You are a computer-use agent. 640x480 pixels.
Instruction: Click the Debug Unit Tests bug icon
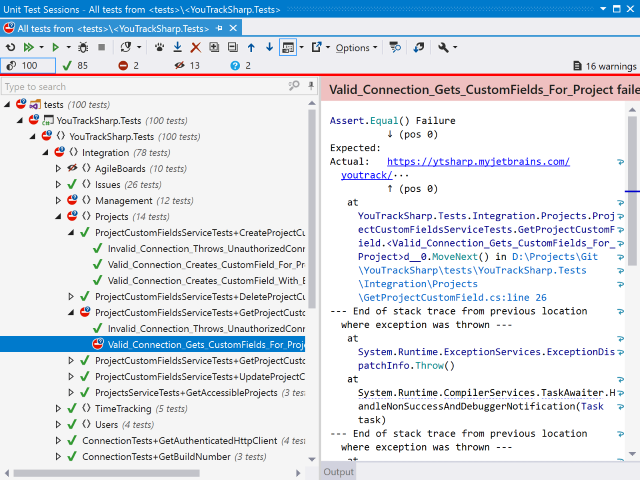point(82,47)
